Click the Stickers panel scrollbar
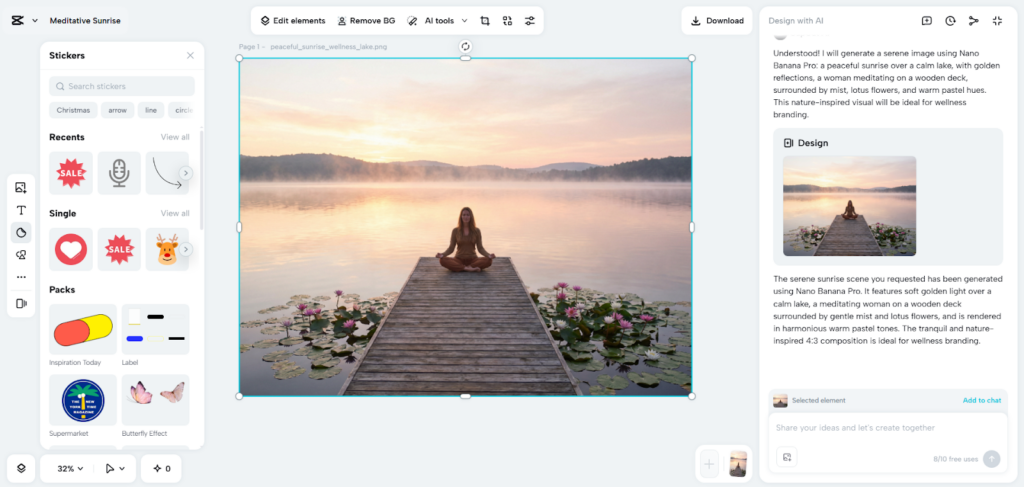Screen dimensions: 1024x487 pos(201,180)
